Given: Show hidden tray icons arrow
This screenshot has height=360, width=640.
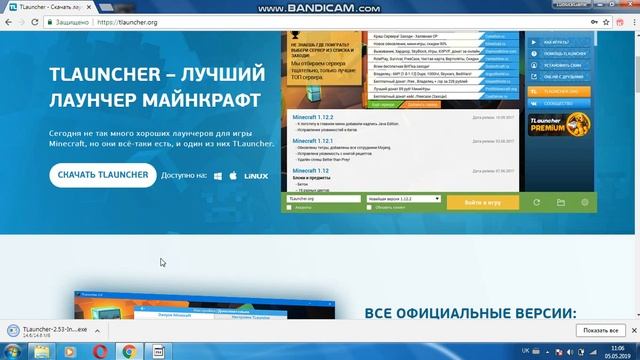Looking at the screenshot, I should click(x=548, y=352).
